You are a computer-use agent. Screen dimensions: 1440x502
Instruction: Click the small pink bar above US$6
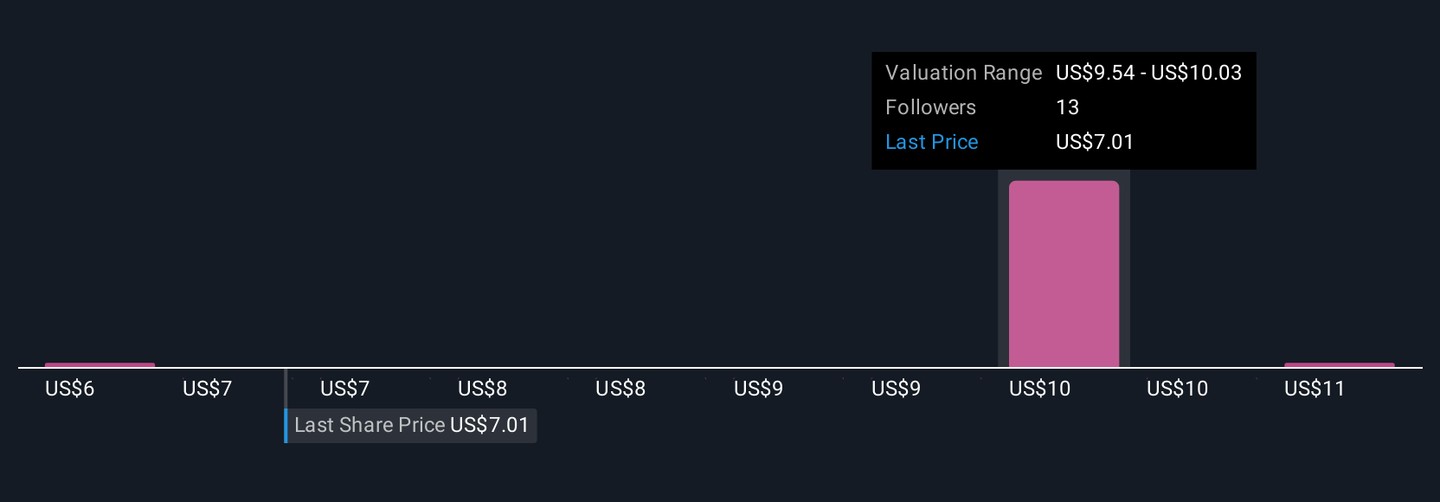click(x=100, y=365)
